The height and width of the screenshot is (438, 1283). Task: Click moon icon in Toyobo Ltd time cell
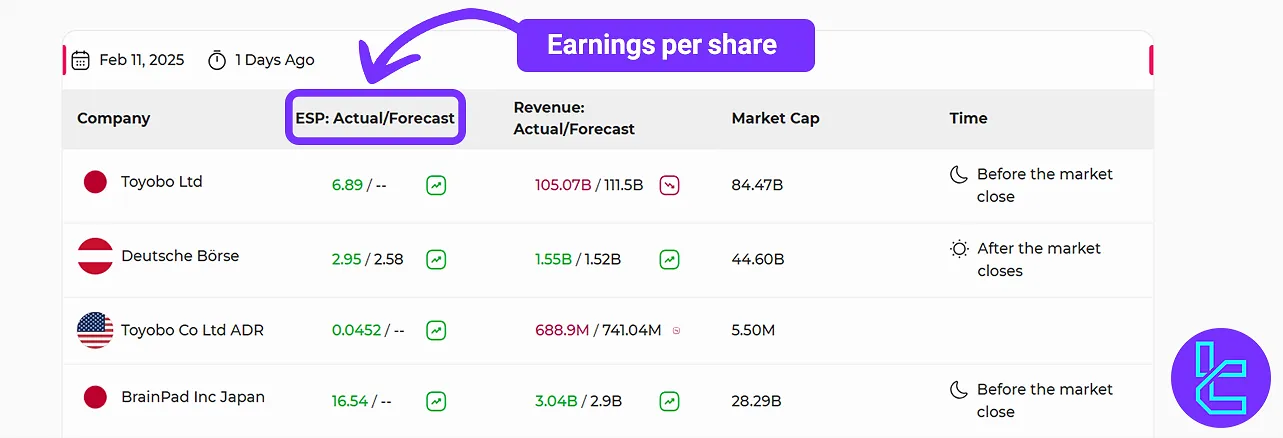(959, 174)
